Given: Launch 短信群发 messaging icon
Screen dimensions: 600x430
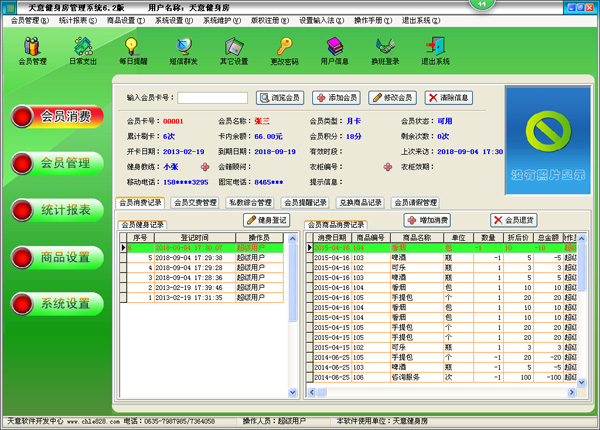Looking at the screenshot, I should (x=182, y=50).
